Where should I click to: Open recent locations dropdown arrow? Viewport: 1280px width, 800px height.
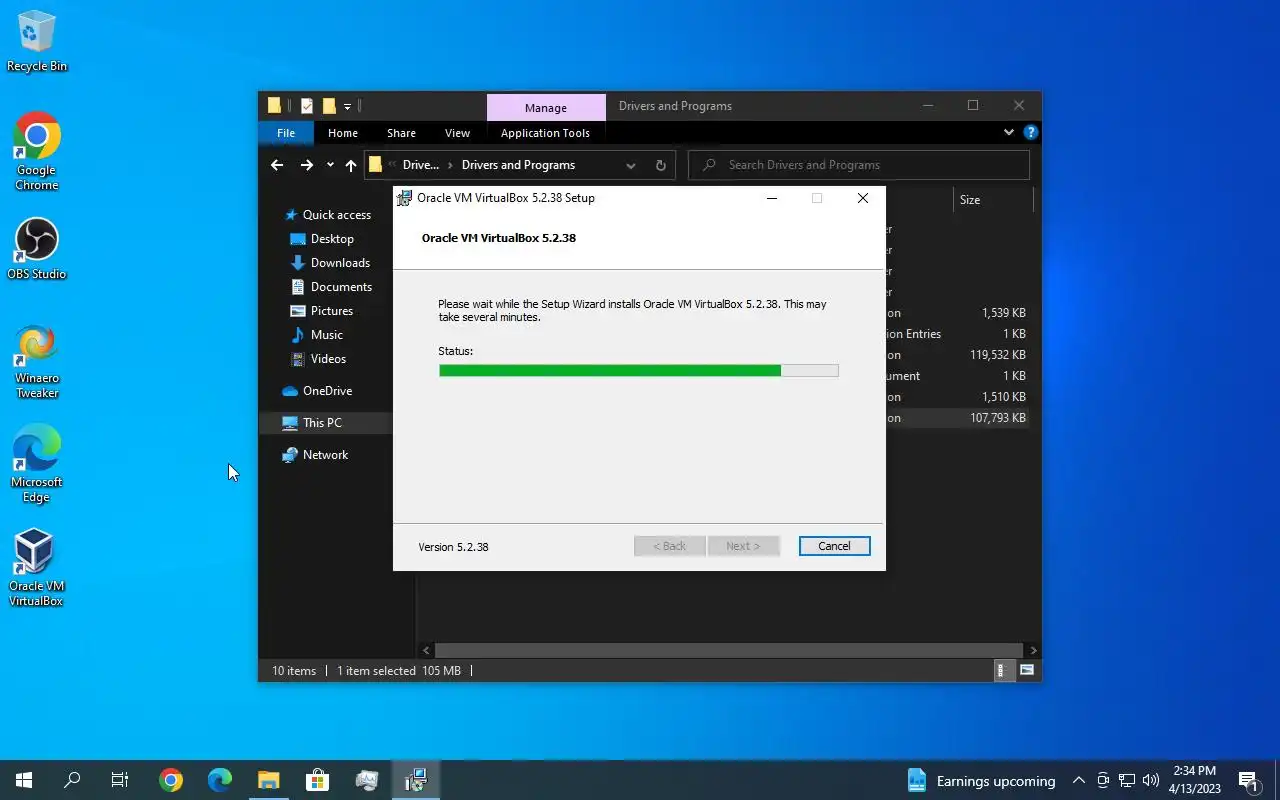point(330,165)
